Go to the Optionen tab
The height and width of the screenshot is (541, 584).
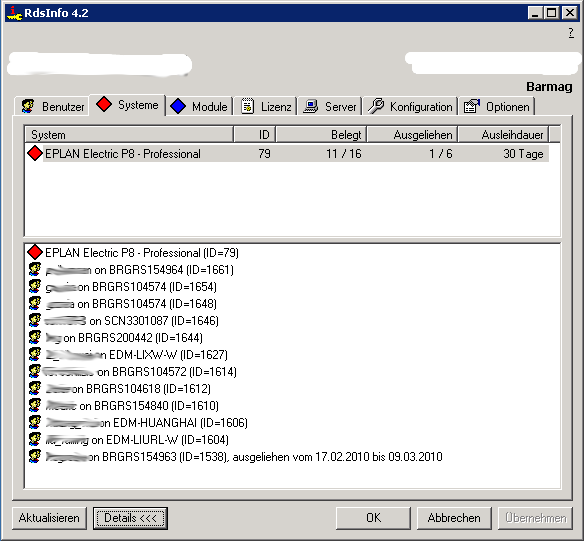497,106
